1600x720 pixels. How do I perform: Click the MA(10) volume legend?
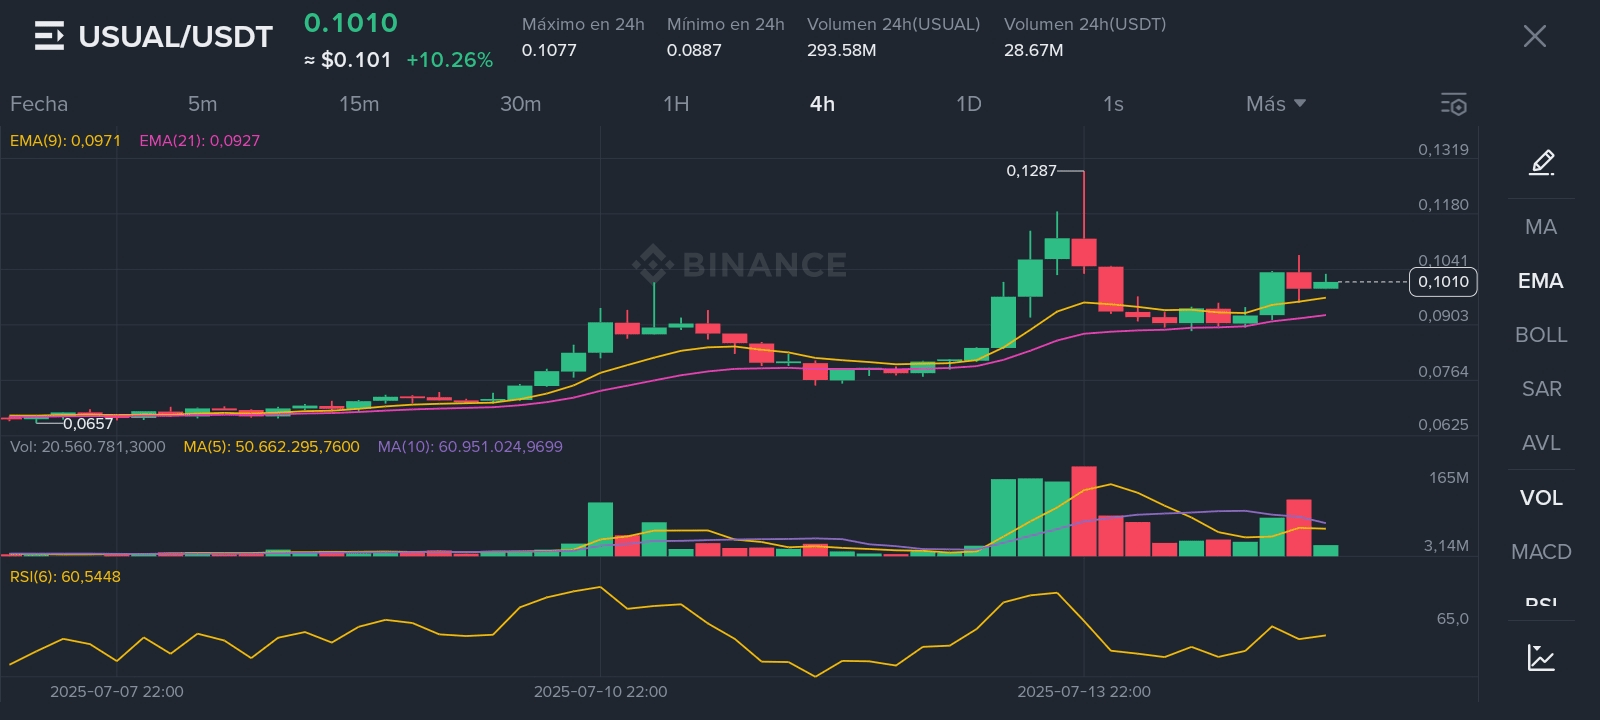point(470,447)
